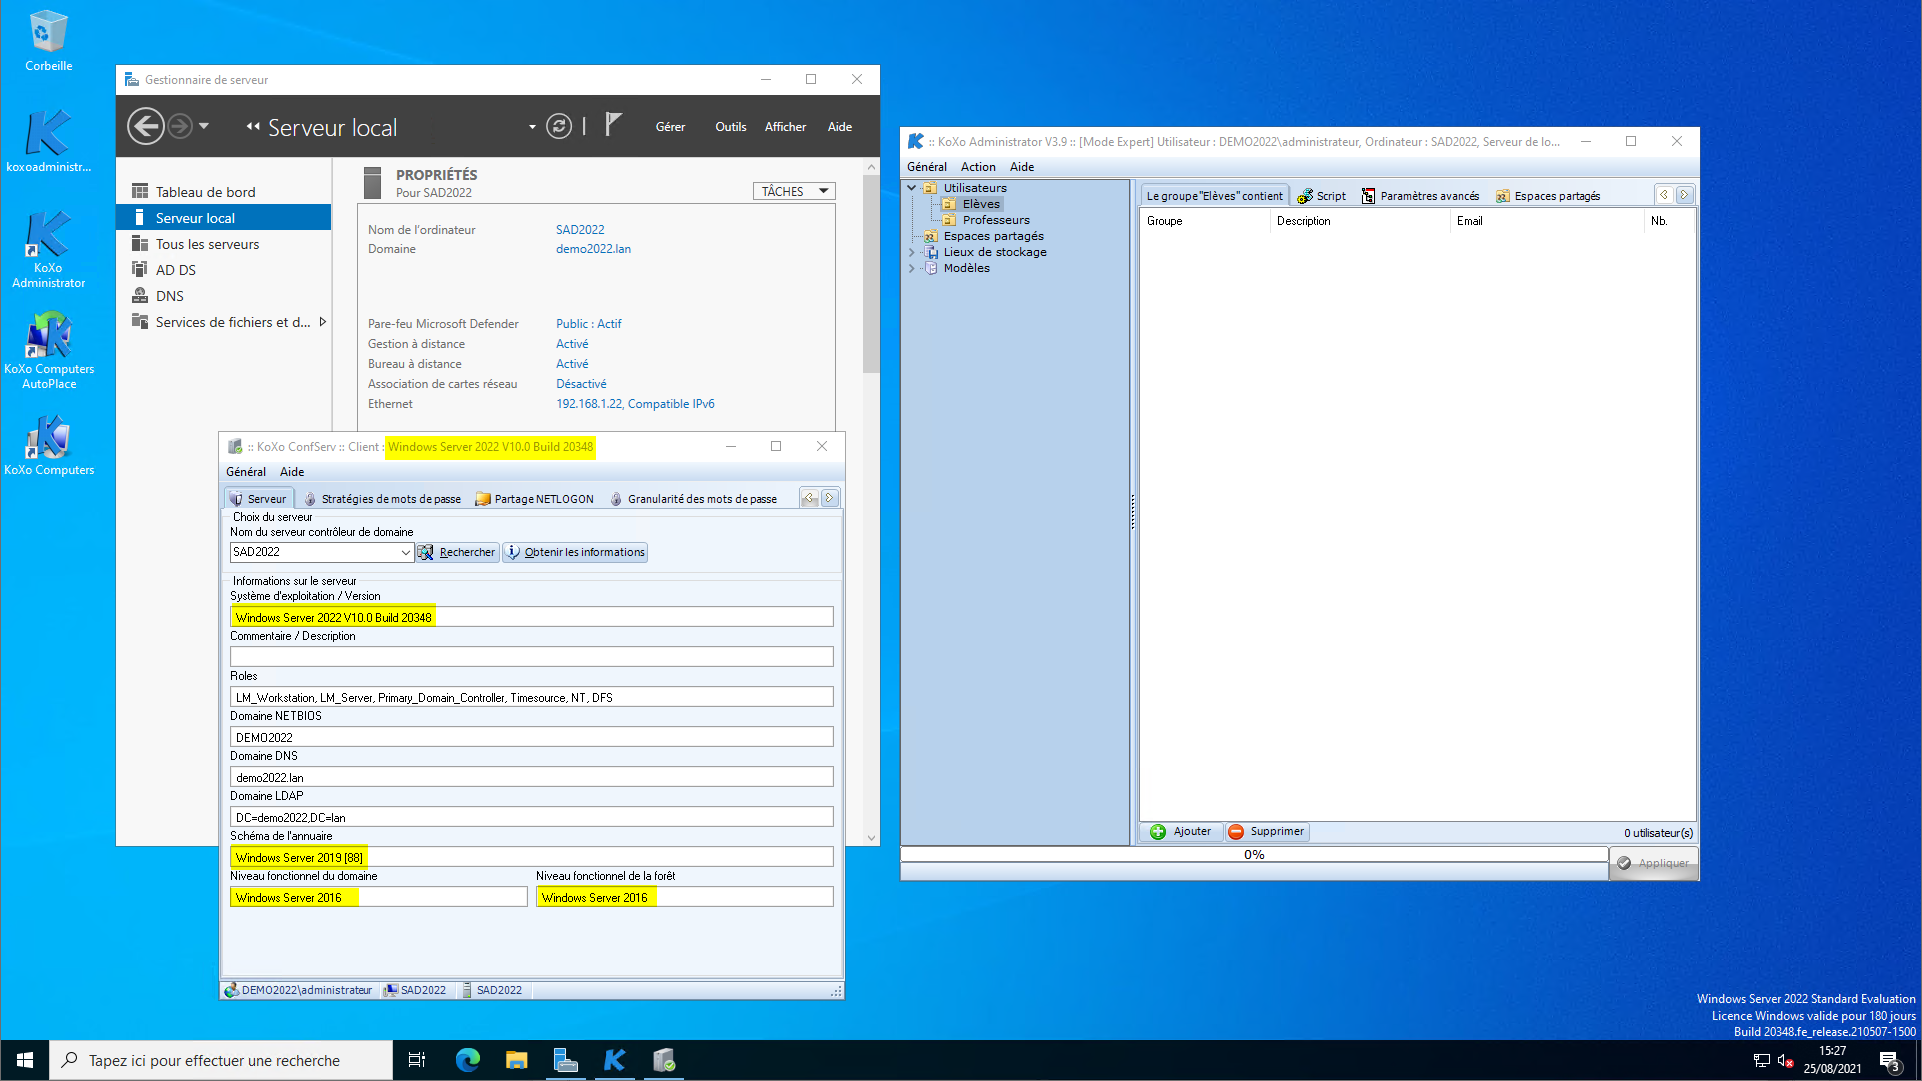1922x1081 pixels.
Task: Collapse the Utilisateurs tree node
Action: tap(911, 188)
